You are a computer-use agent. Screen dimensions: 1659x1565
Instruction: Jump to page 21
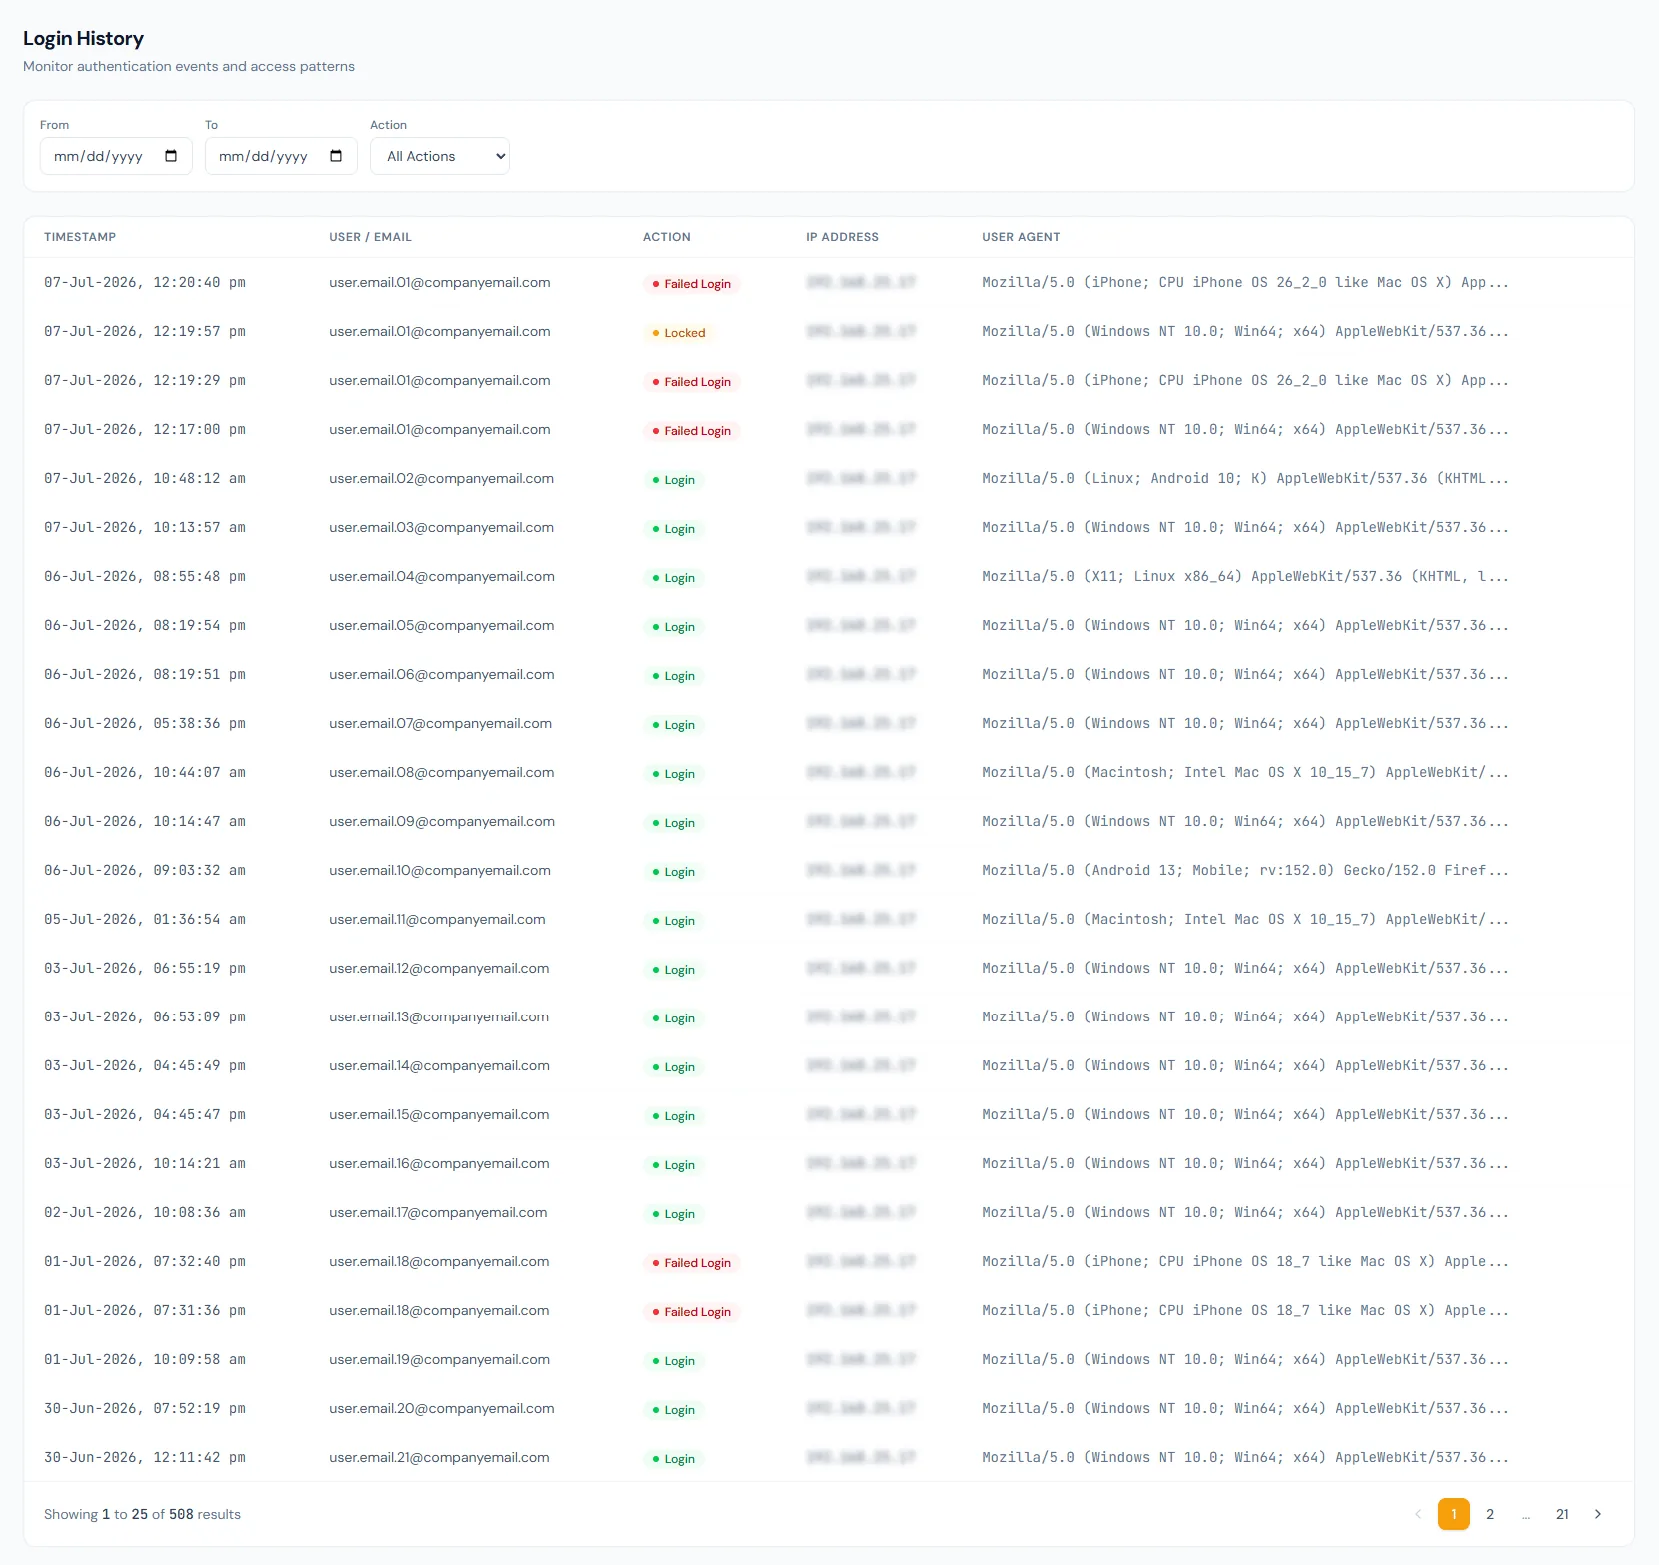(x=1562, y=1514)
